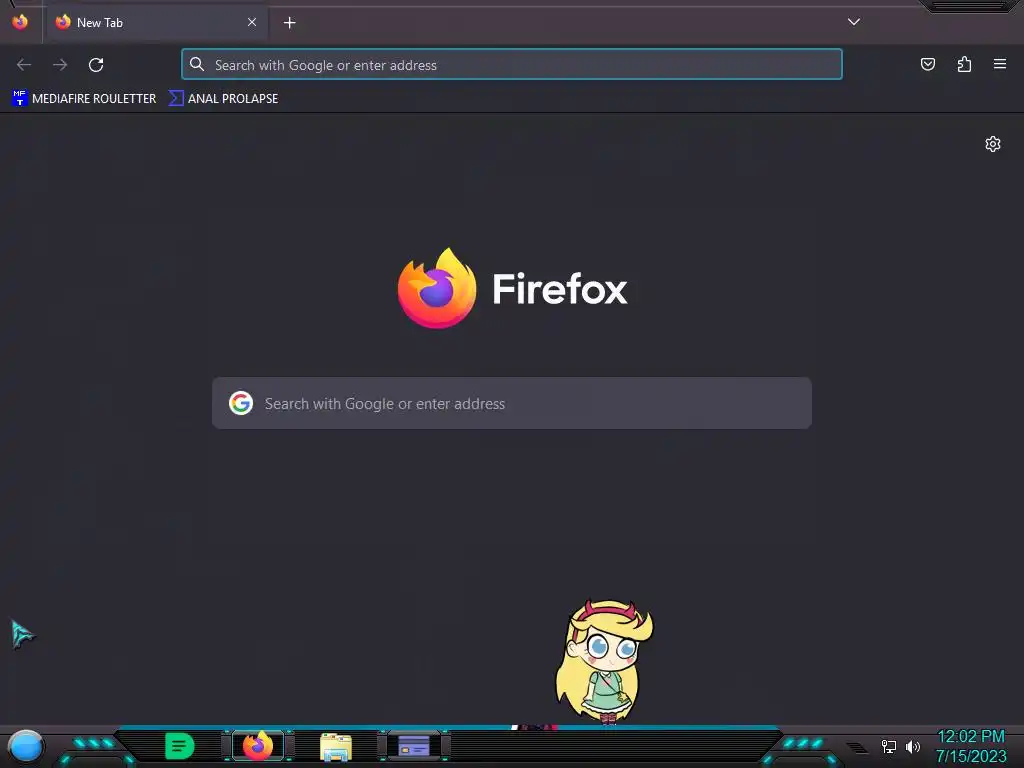Go back one page arrow
Viewport: 1024px width, 768px height.
[24, 65]
